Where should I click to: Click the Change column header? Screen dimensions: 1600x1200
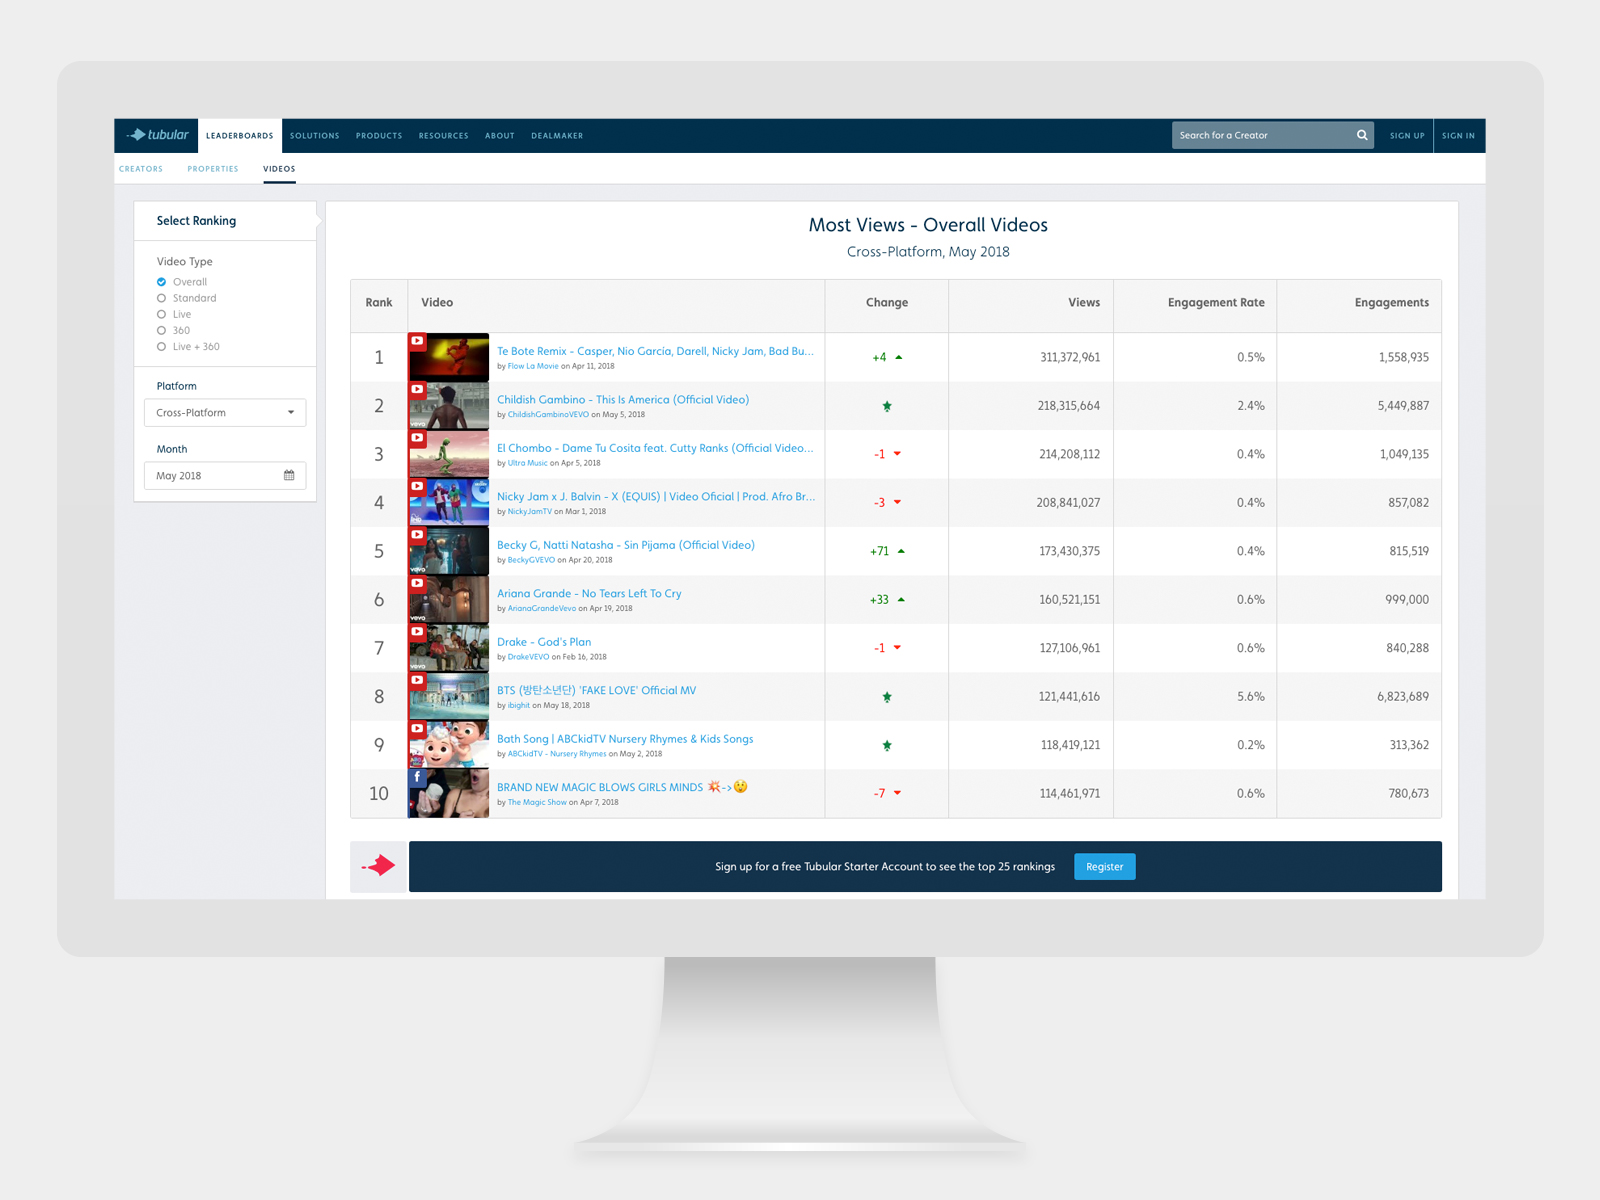click(x=887, y=302)
